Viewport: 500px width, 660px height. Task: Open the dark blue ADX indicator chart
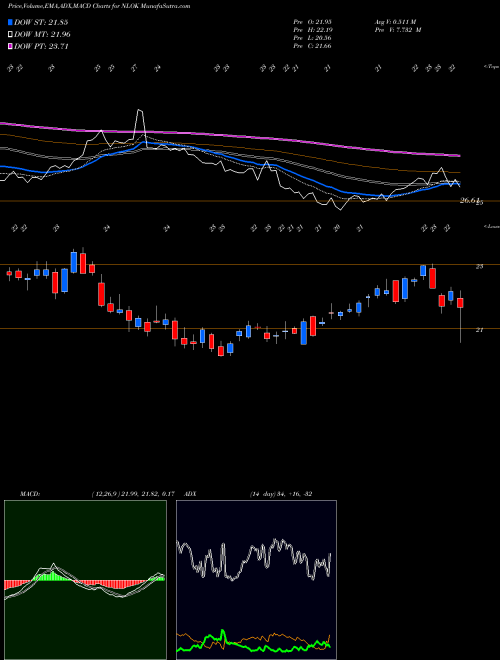tap(256, 580)
